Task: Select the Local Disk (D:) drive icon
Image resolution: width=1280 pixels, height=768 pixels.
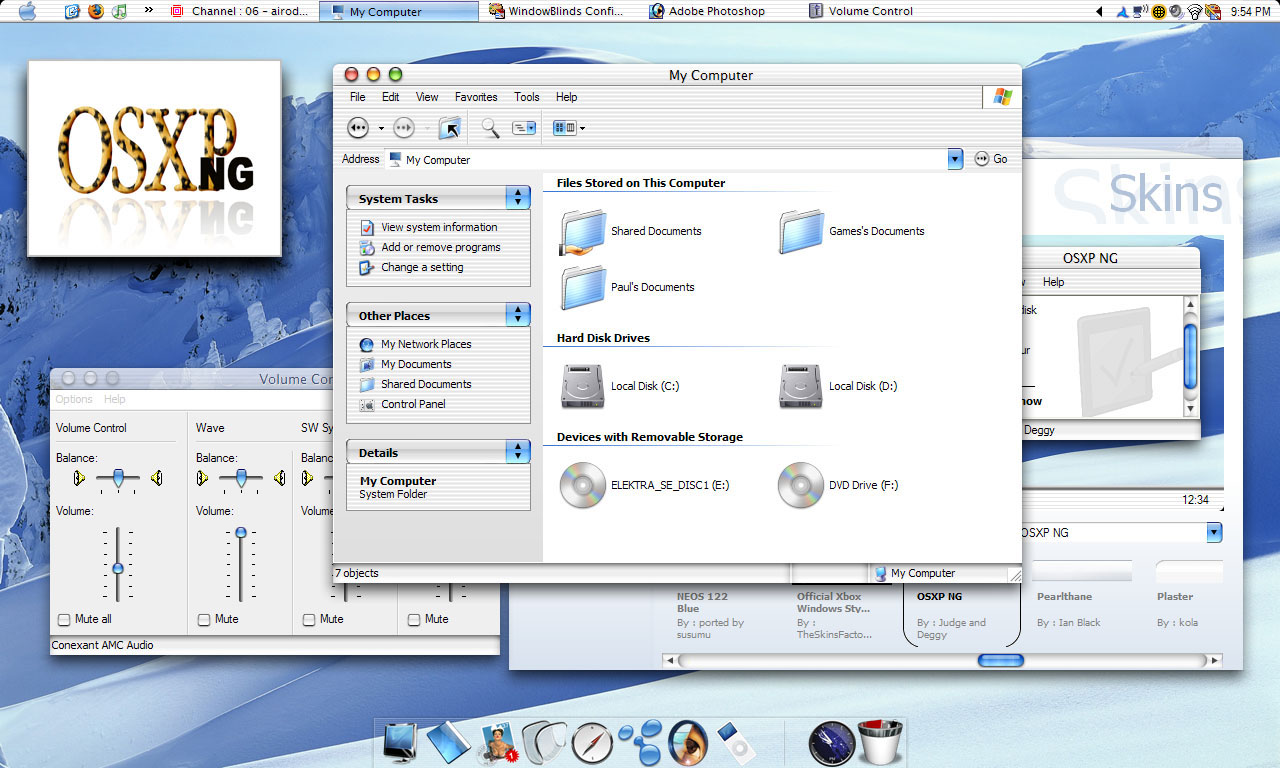Action: click(x=801, y=386)
